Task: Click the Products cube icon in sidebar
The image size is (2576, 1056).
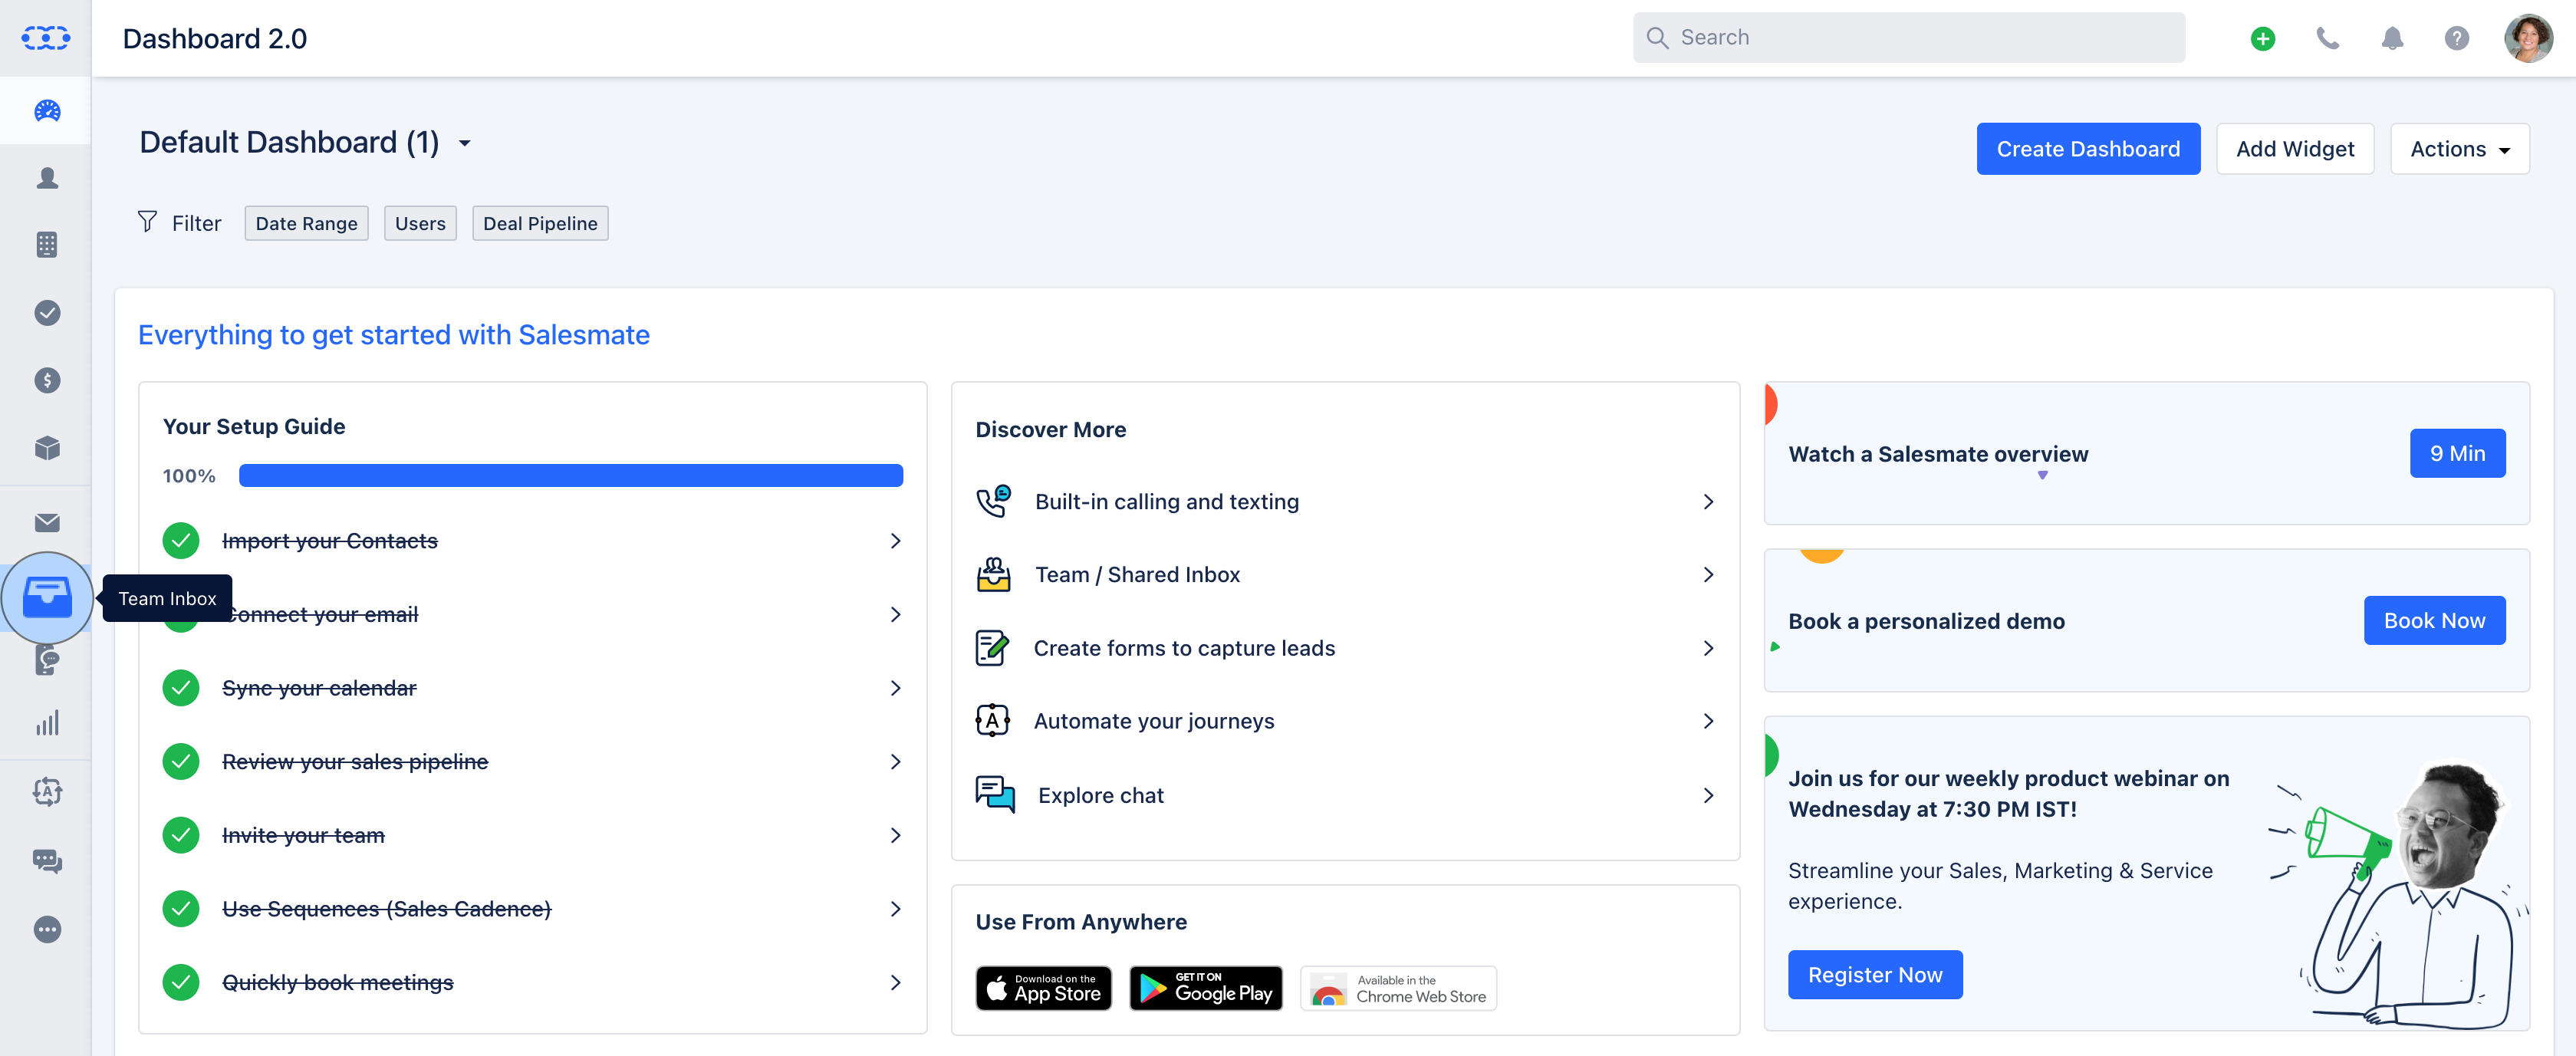Action: (46, 448)
